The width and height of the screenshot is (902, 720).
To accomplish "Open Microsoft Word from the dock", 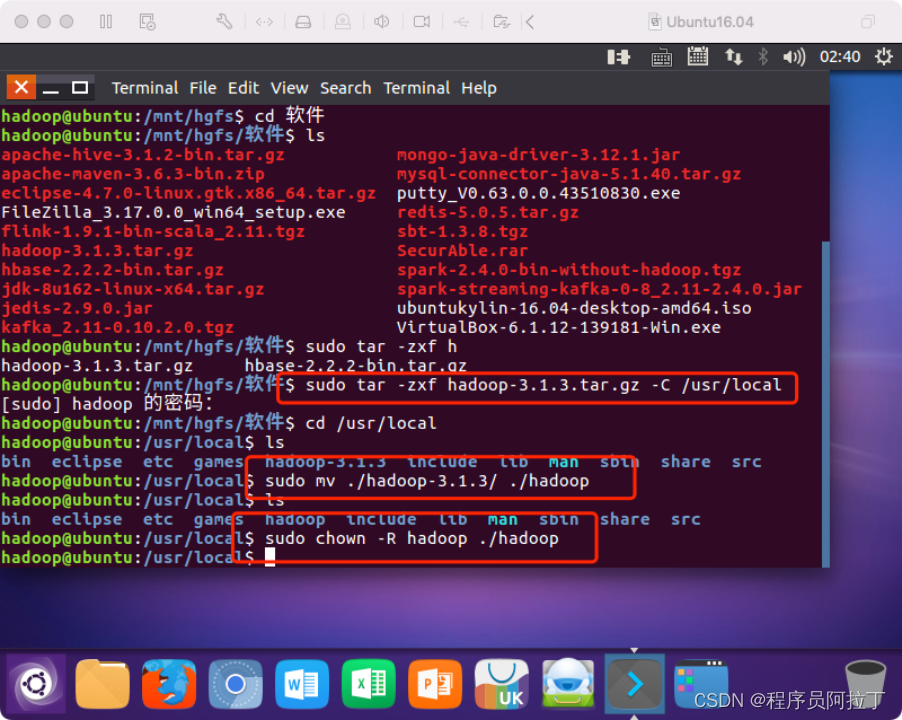I will [x=301, y=684].
